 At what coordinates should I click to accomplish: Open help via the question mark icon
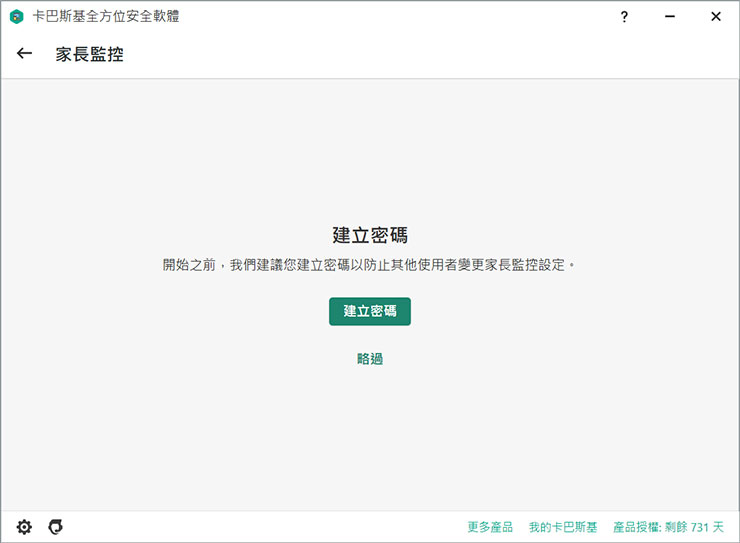click(x=624, y=17)
